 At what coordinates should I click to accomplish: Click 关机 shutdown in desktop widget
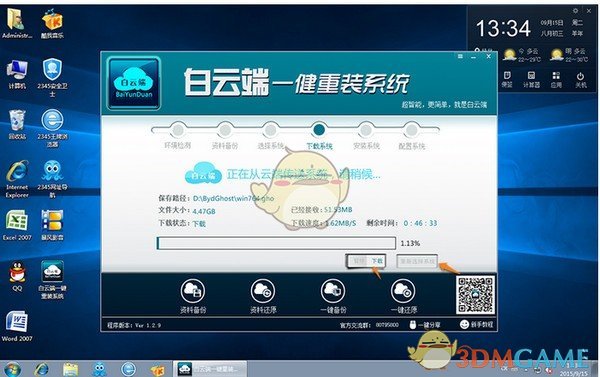[580, 79]
